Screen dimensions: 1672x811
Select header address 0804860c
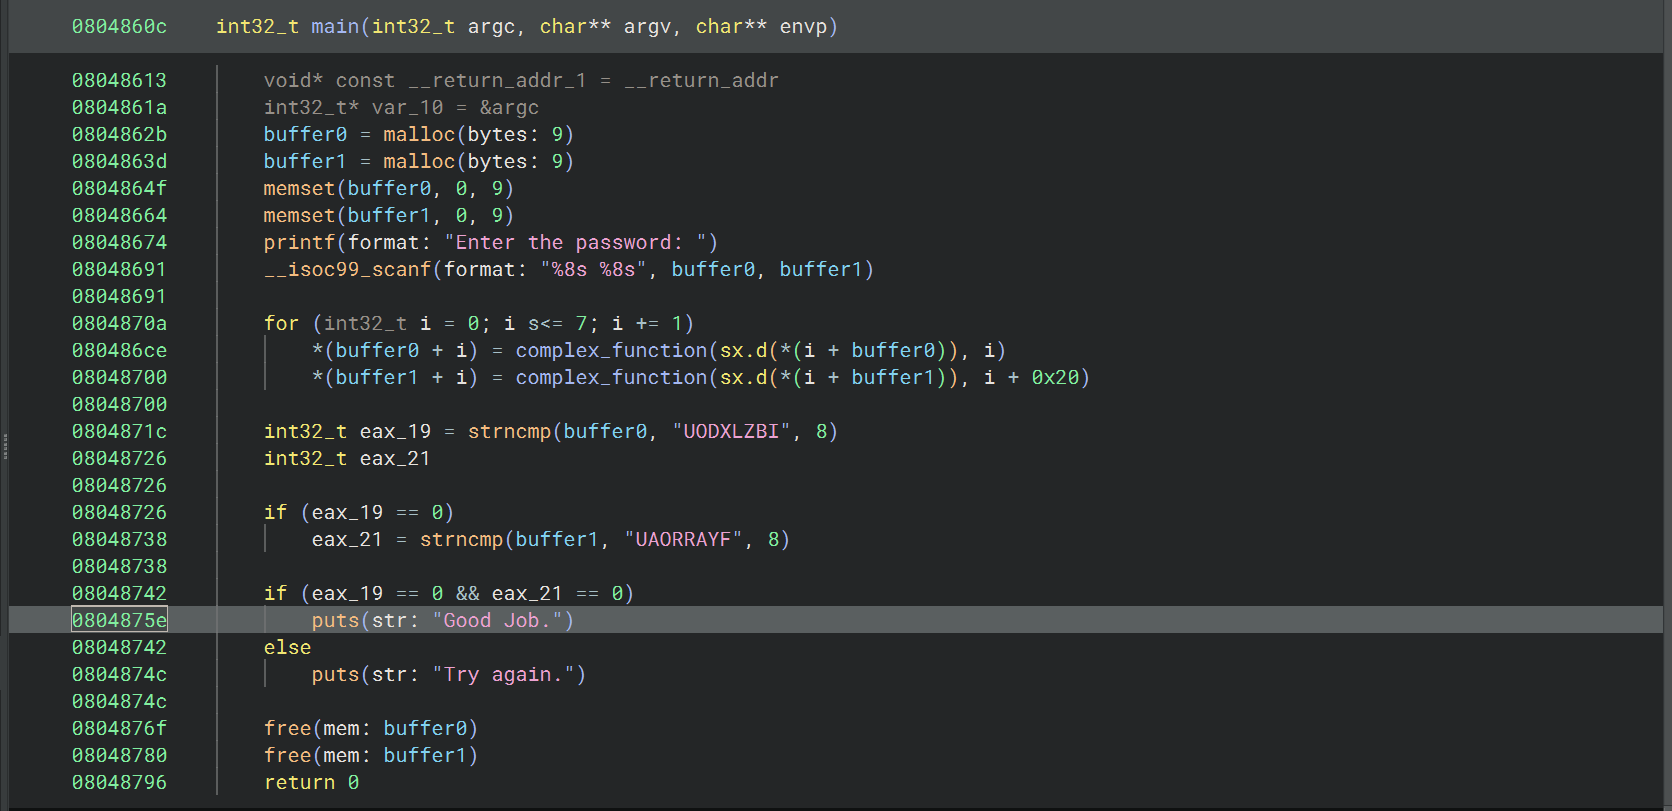coord(119,27)
